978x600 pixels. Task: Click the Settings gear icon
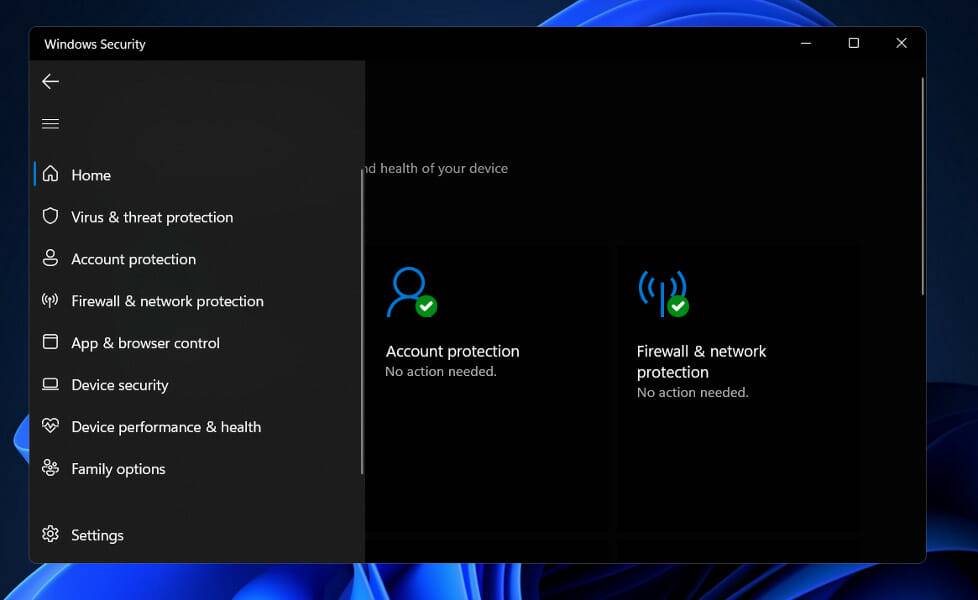[51, 535]
